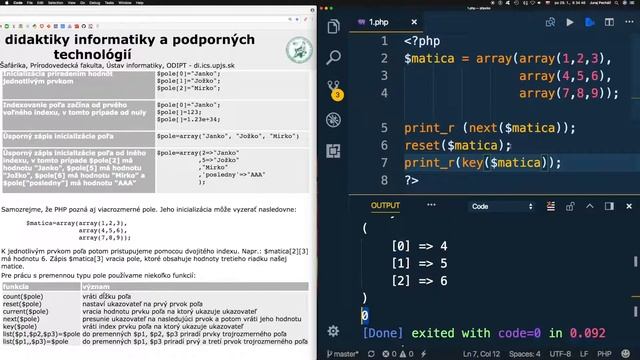Click the count($pole) row in function table
The width and height of the screenshot is (640, 360).
point(155,296)
